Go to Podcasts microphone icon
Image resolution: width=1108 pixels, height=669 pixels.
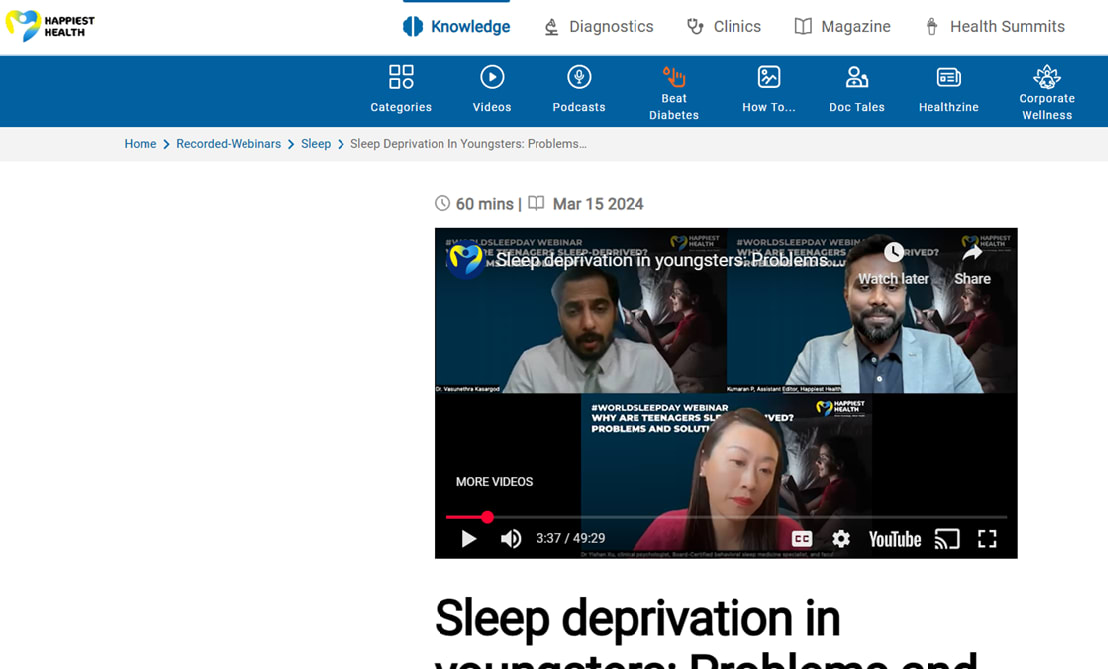[x=579, y=78]
